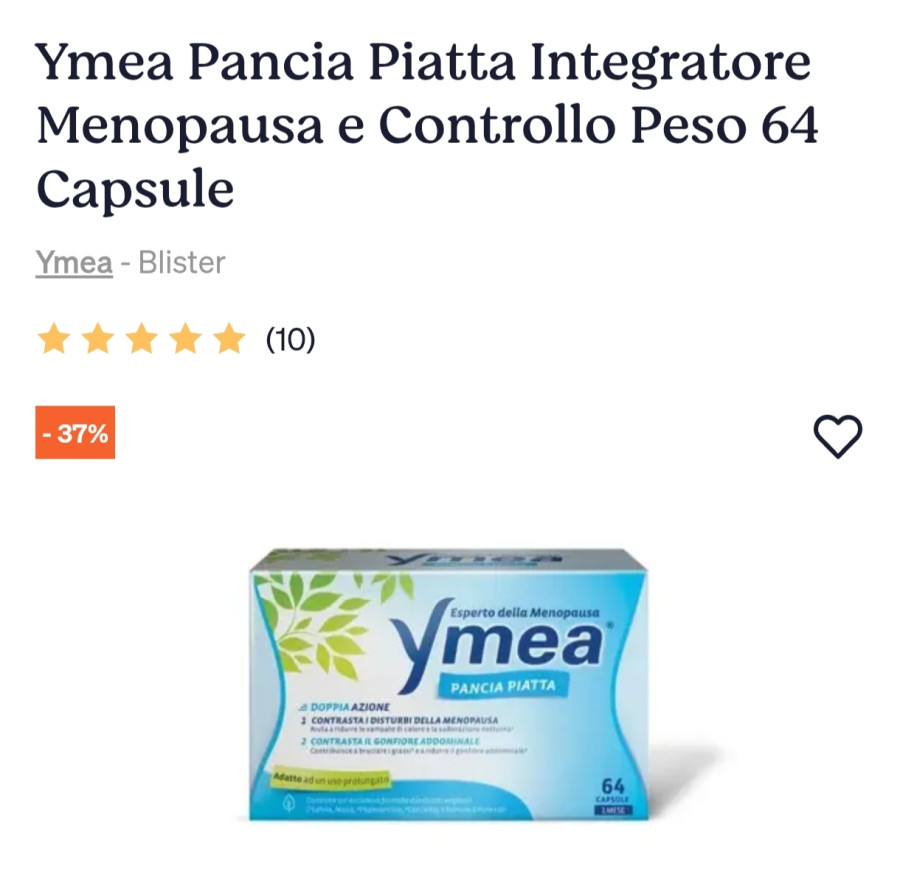Image resolution: width=900 pixels, height=886 pixels.
Task: Open the Ymea product box image
Action: pyautogui.click(x=449, y=684)
